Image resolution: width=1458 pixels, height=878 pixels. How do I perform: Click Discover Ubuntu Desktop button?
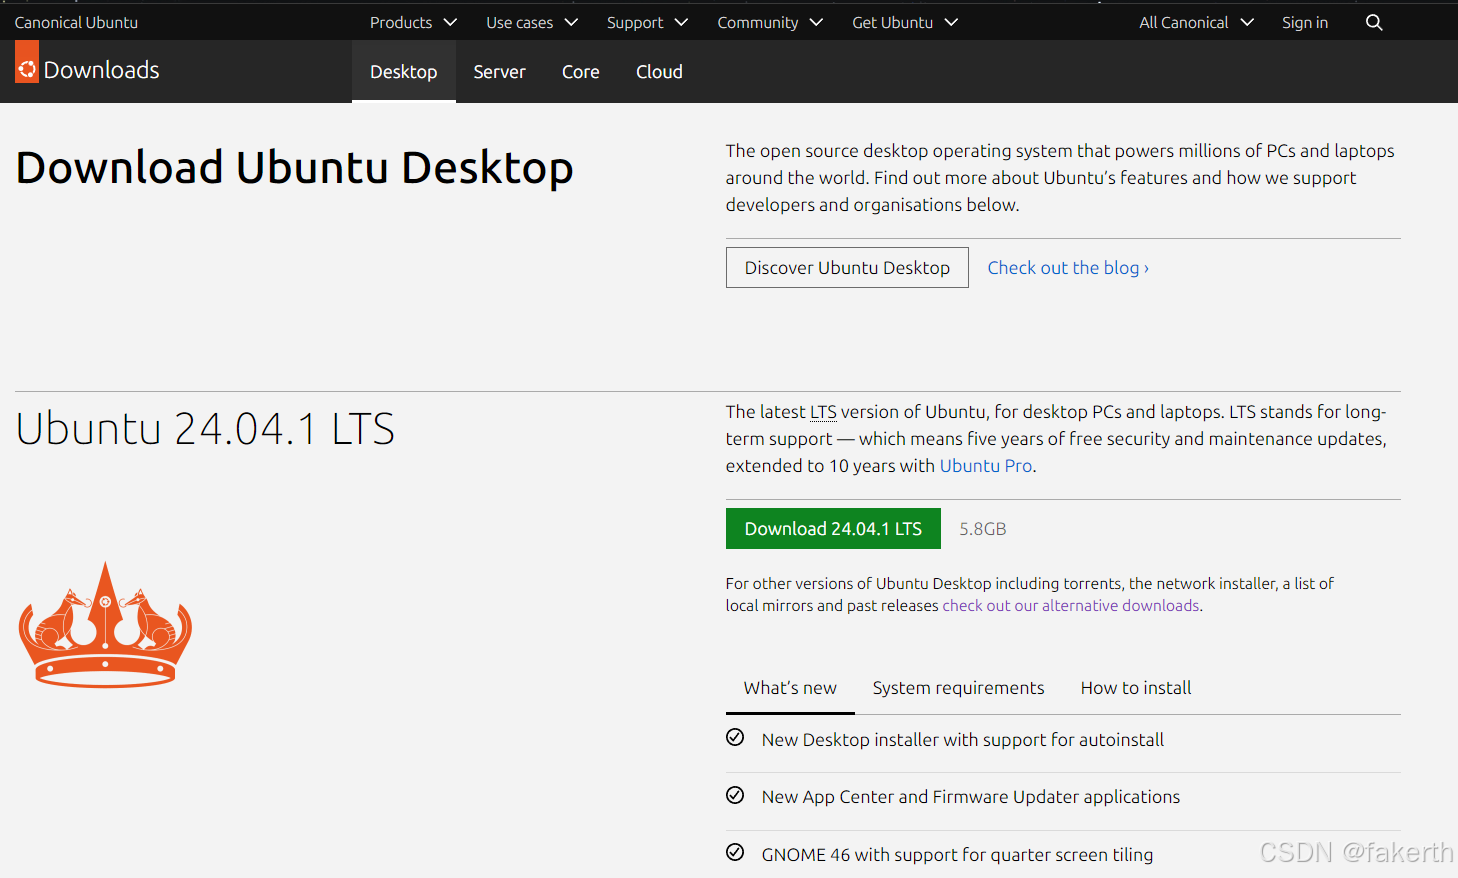[x=847, y=268]
